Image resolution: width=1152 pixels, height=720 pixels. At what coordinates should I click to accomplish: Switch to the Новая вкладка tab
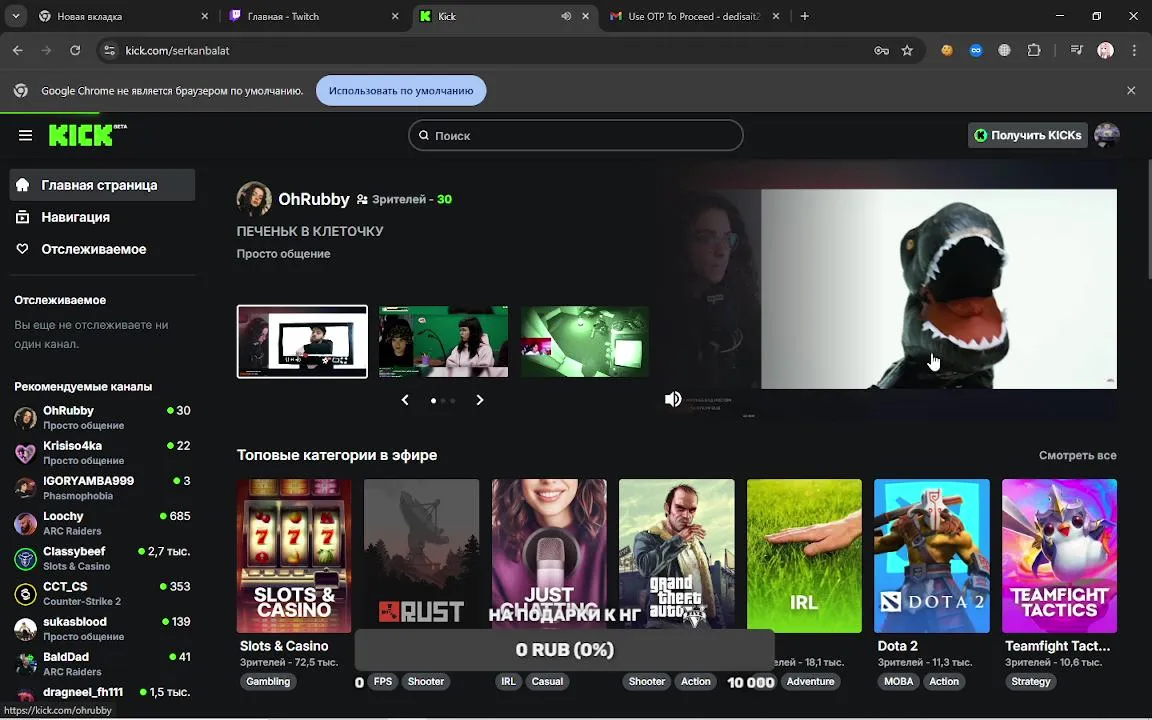(123, 16)
